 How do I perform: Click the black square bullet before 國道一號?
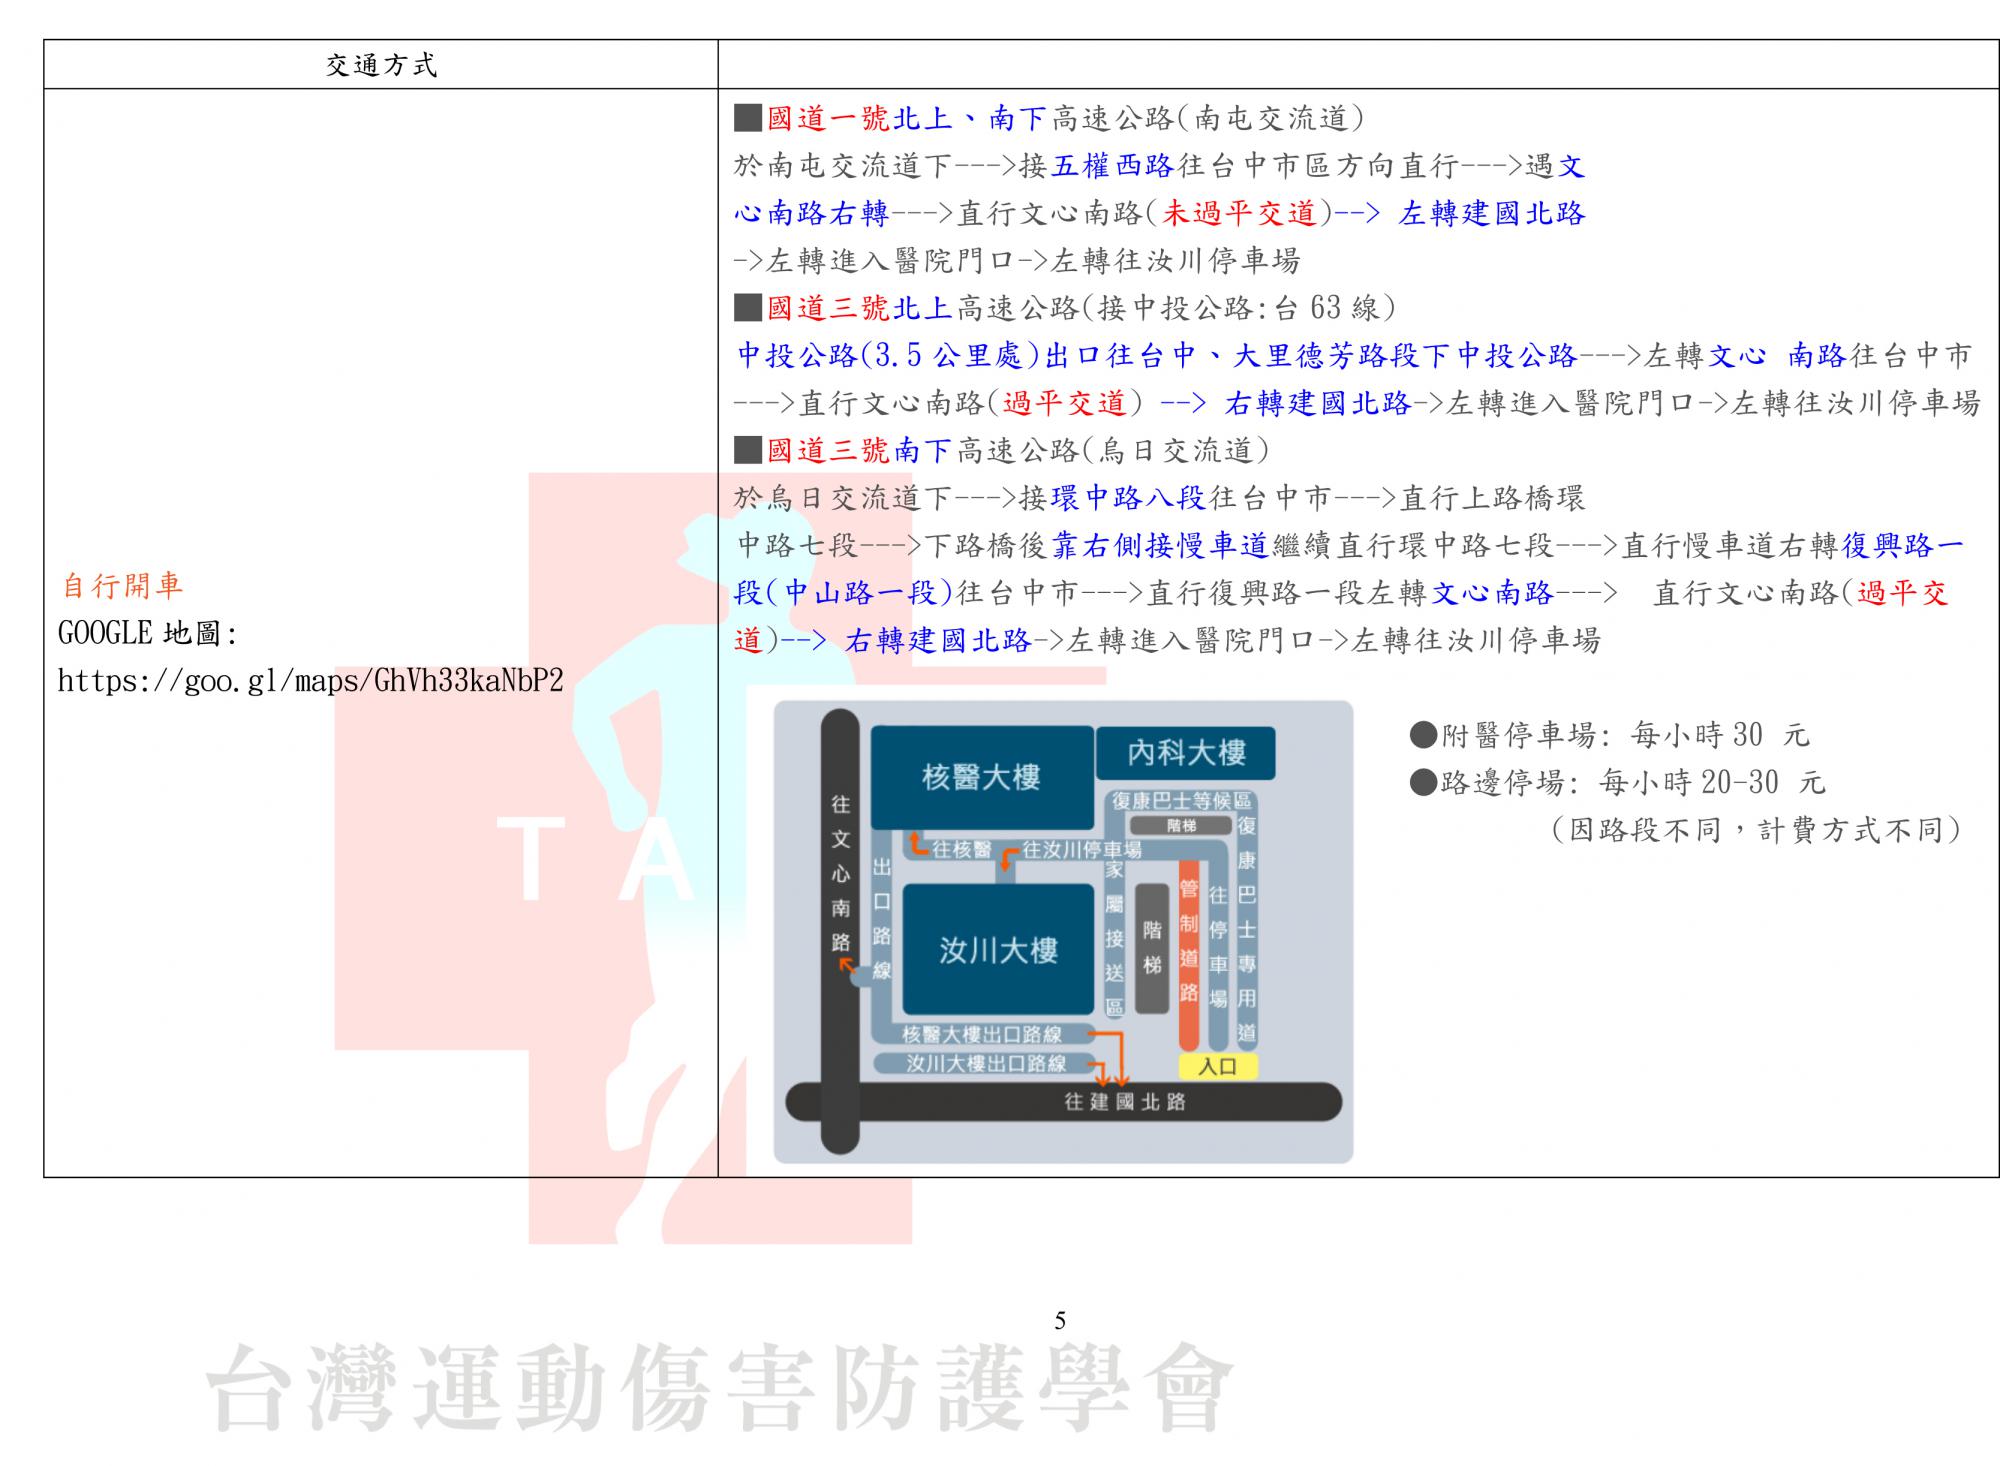(x=748, y=119)
